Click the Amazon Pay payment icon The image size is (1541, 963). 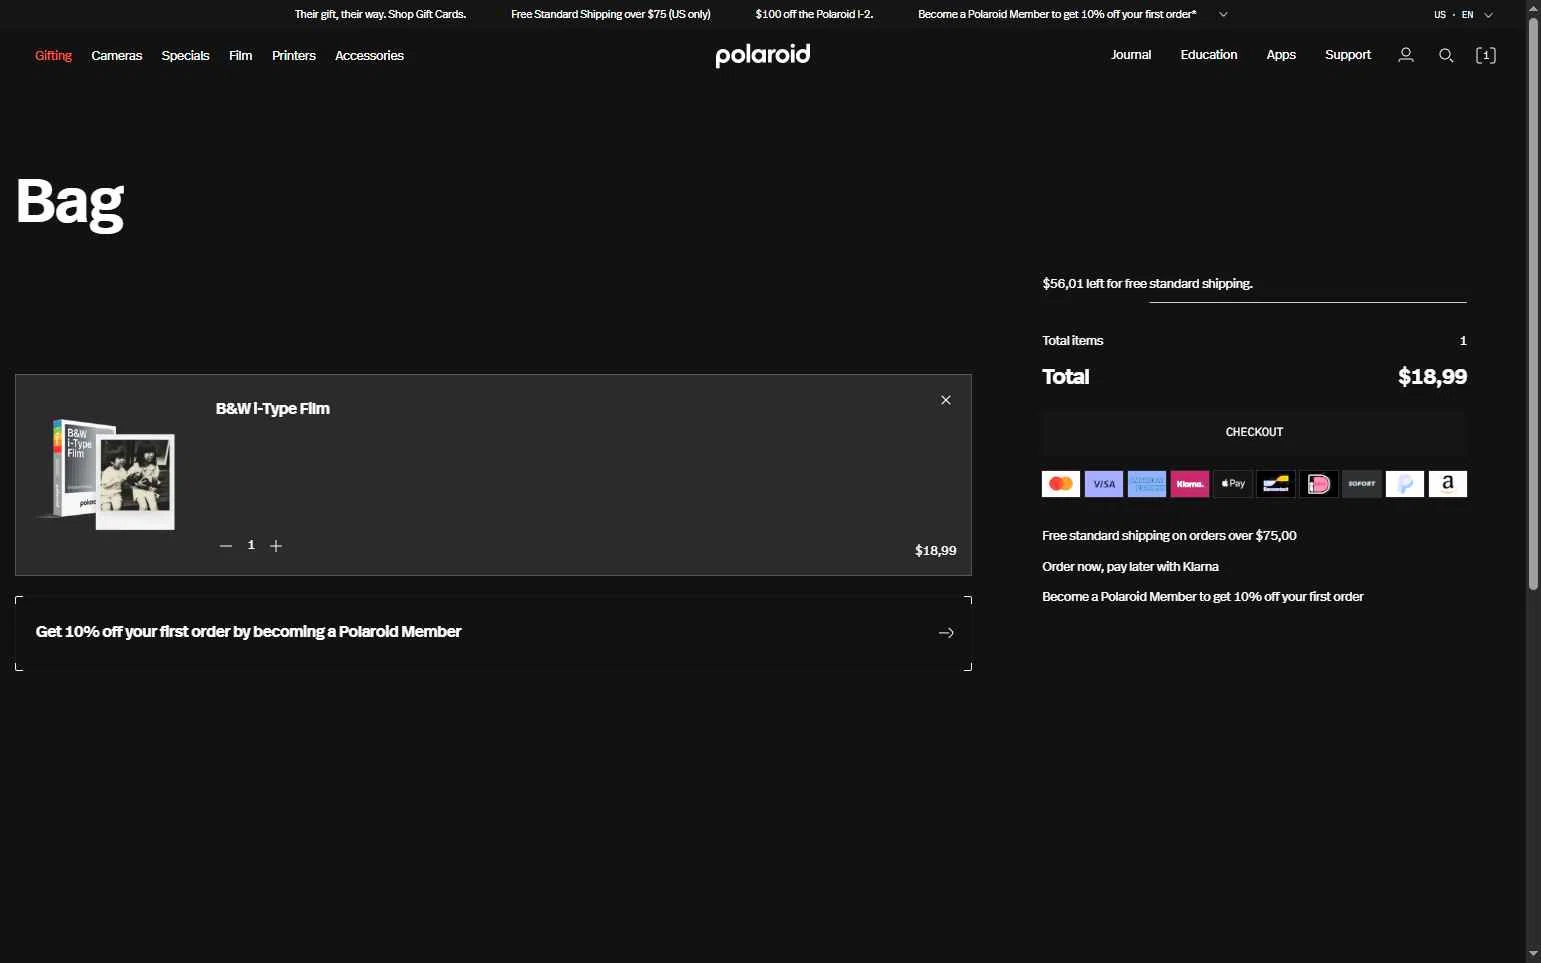click(x=1448, y=484)
